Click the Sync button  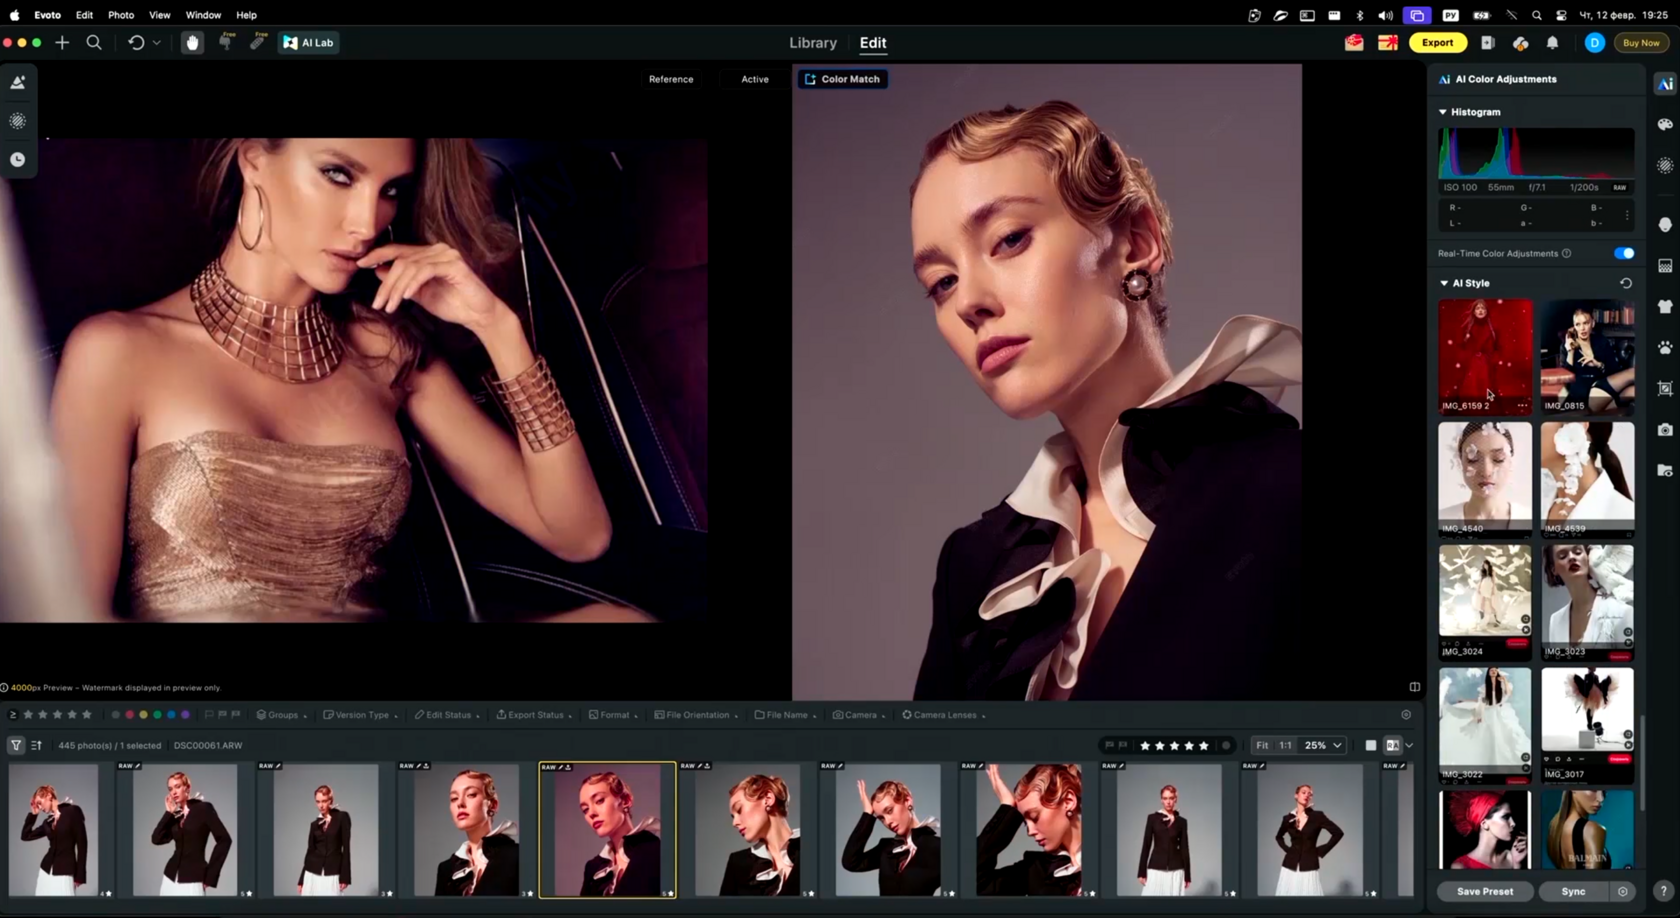pyautogui.click(x=1574, y=891)
